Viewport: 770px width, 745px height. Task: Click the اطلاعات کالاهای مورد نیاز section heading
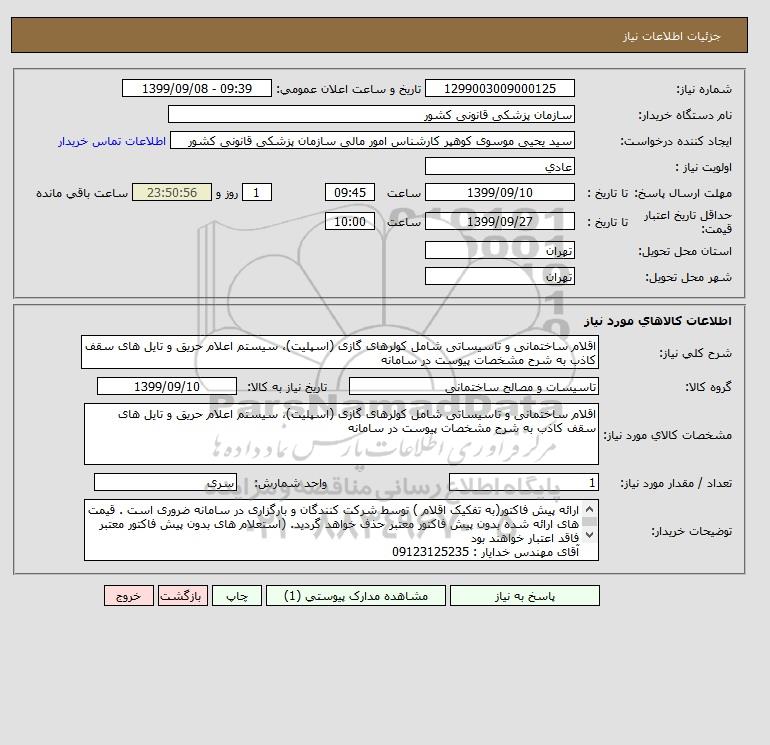658,321
